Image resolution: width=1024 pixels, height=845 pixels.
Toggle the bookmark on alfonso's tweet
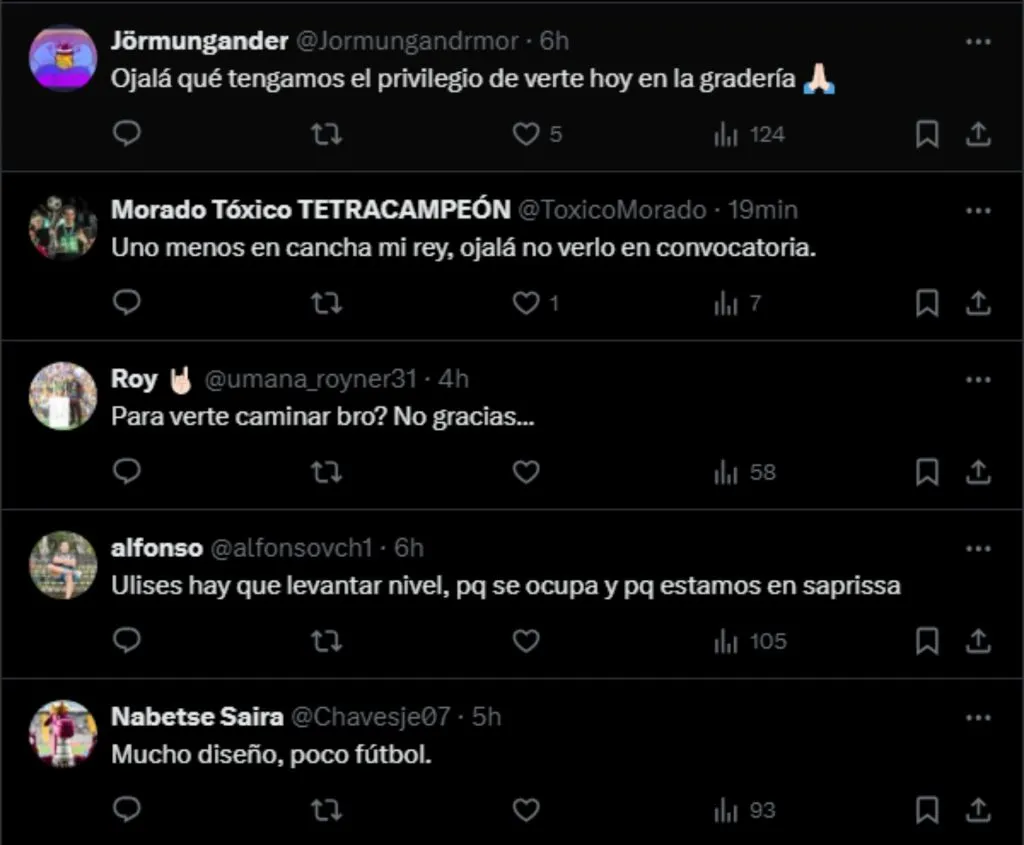pyautogui.click(x=928, y=641)
